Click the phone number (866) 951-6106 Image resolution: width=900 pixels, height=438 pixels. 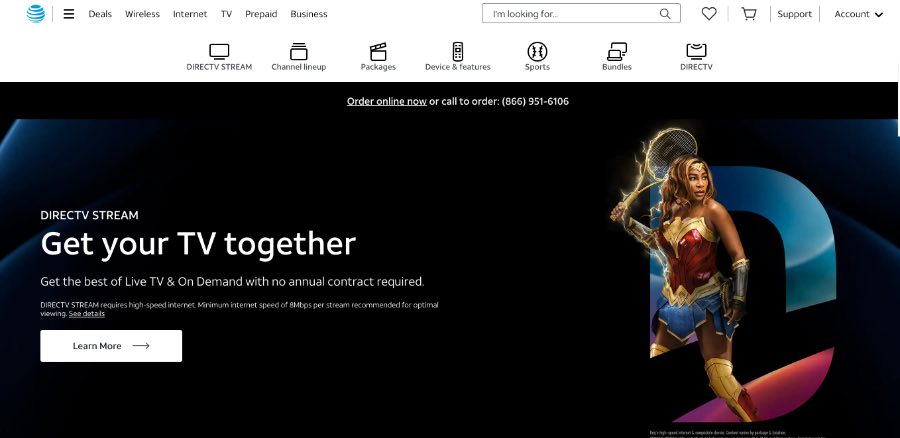click(535, 101)
